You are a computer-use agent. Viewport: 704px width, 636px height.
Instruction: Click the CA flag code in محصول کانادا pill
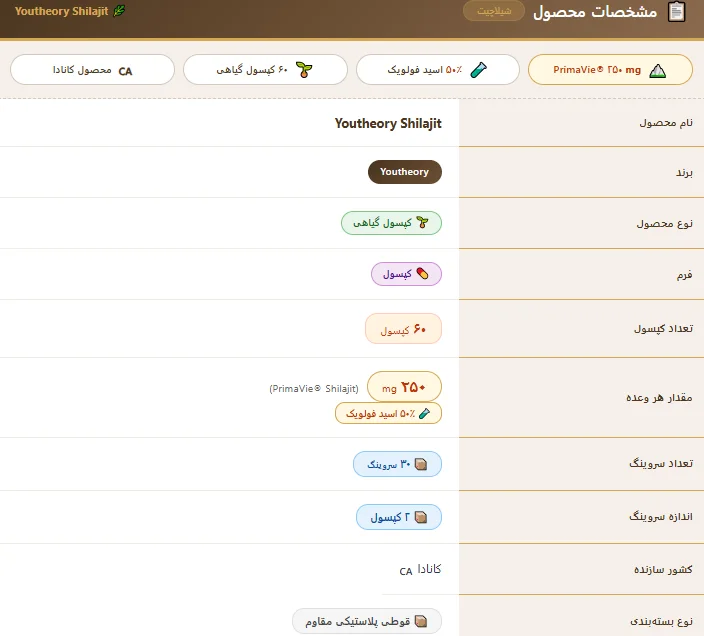tap(125, 71)
